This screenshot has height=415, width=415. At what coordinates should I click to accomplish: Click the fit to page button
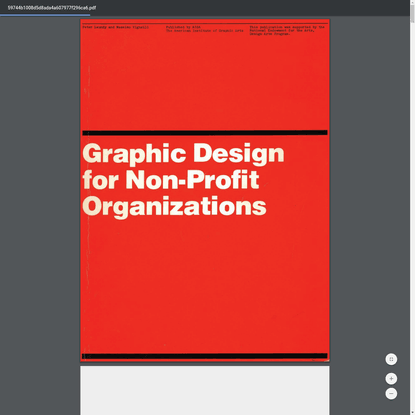(391, 359)
